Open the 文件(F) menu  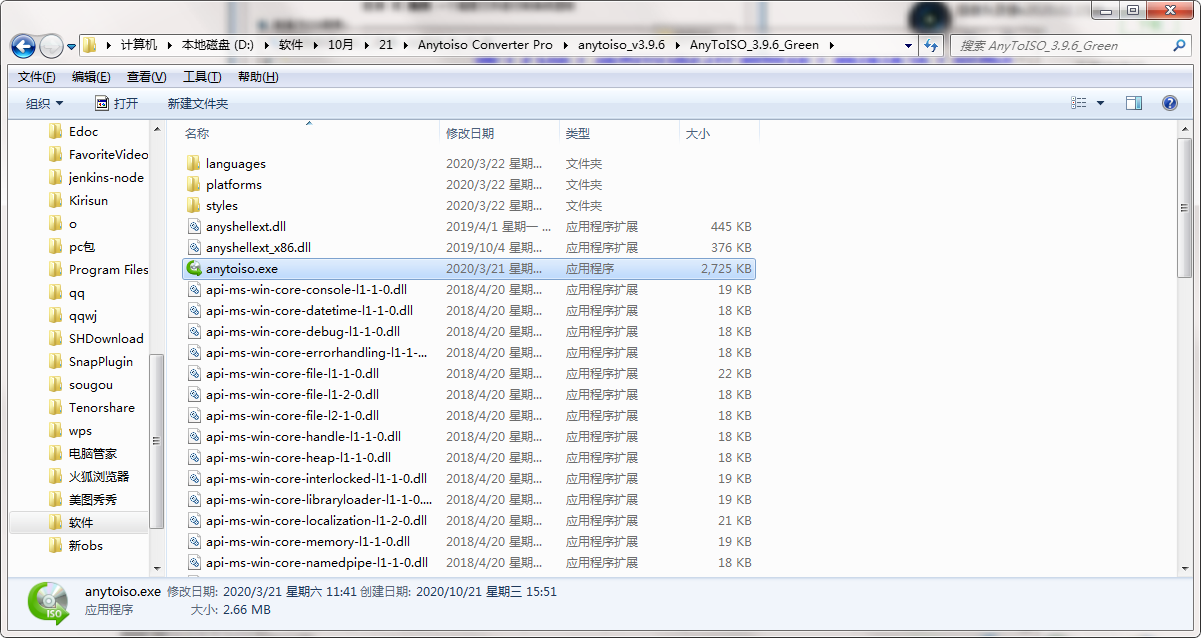(x=37, y=77)
